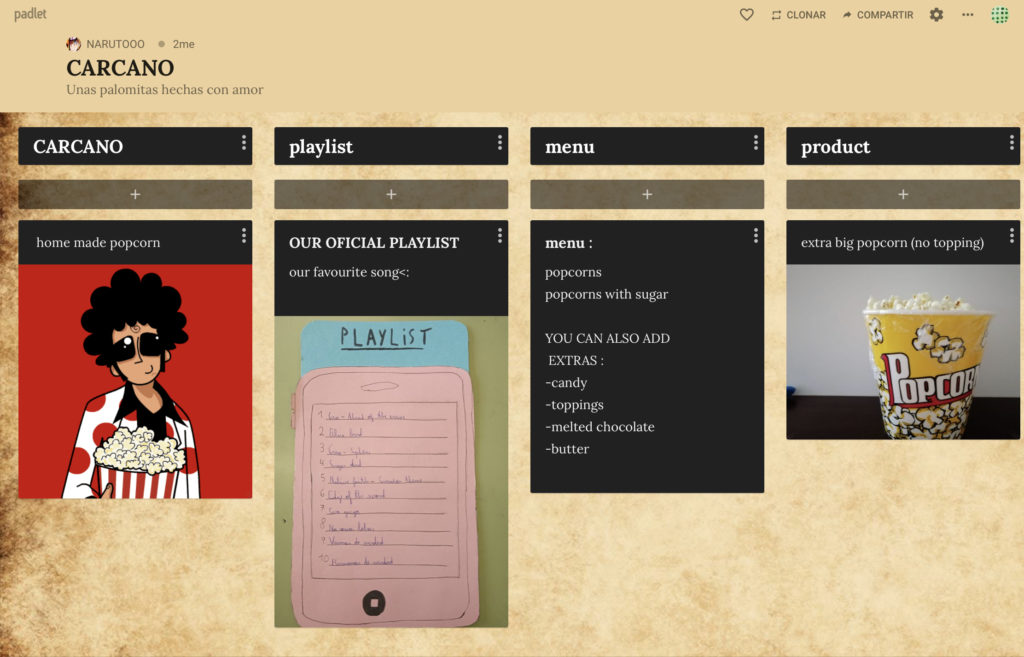Open the settings gear icon
The height and width of the screenshot is (657, 1024).
936,15
